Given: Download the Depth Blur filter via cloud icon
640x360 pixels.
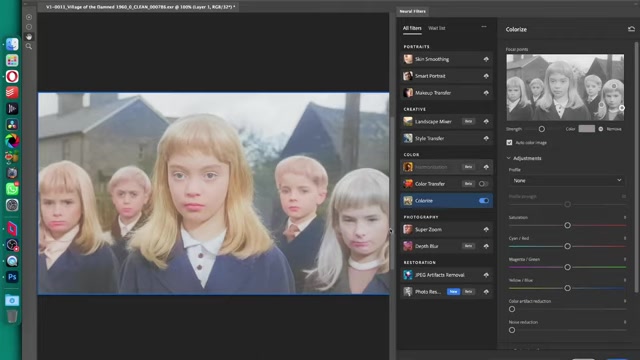Looking at the screenshot, I should click(x=486, y=246).
